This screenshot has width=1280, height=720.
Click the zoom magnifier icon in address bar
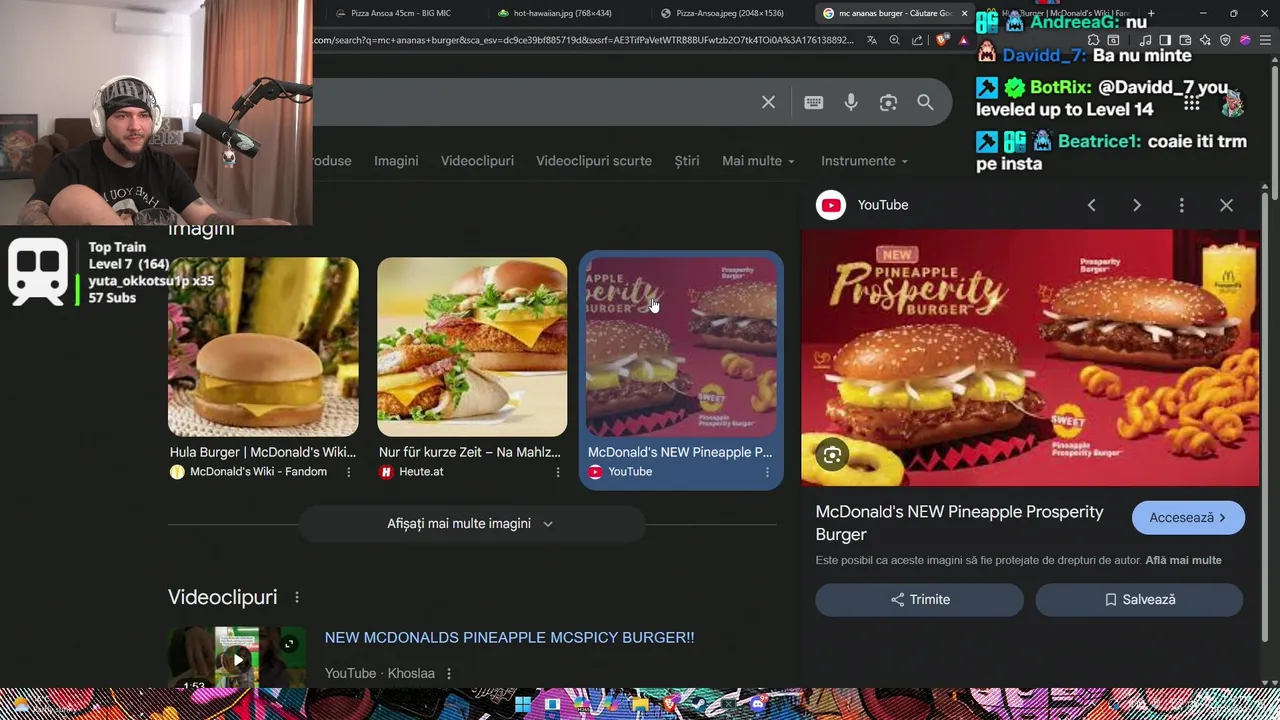pos(894,40)
